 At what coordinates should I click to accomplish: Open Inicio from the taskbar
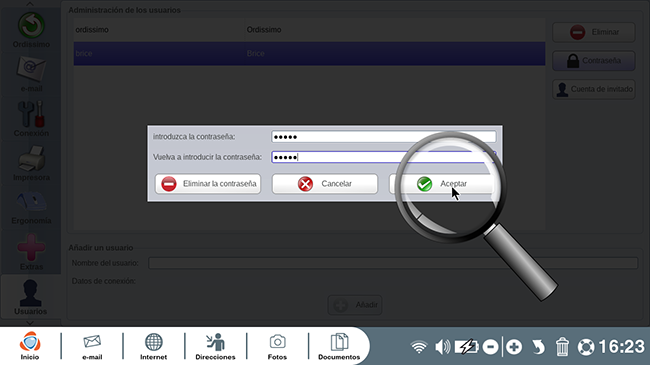click(30, 346)
